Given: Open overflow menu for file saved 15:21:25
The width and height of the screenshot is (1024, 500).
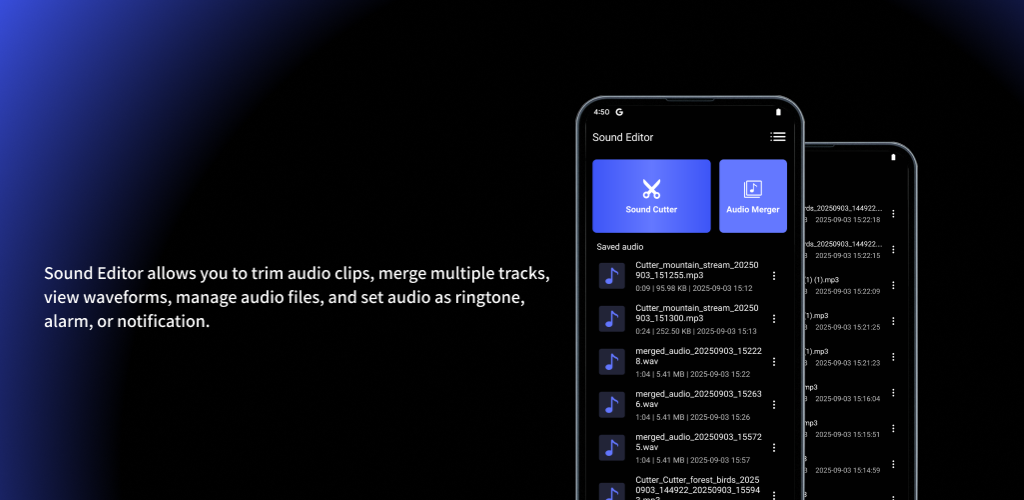Looking at the screenshot, I should click(x=893, y=321).
